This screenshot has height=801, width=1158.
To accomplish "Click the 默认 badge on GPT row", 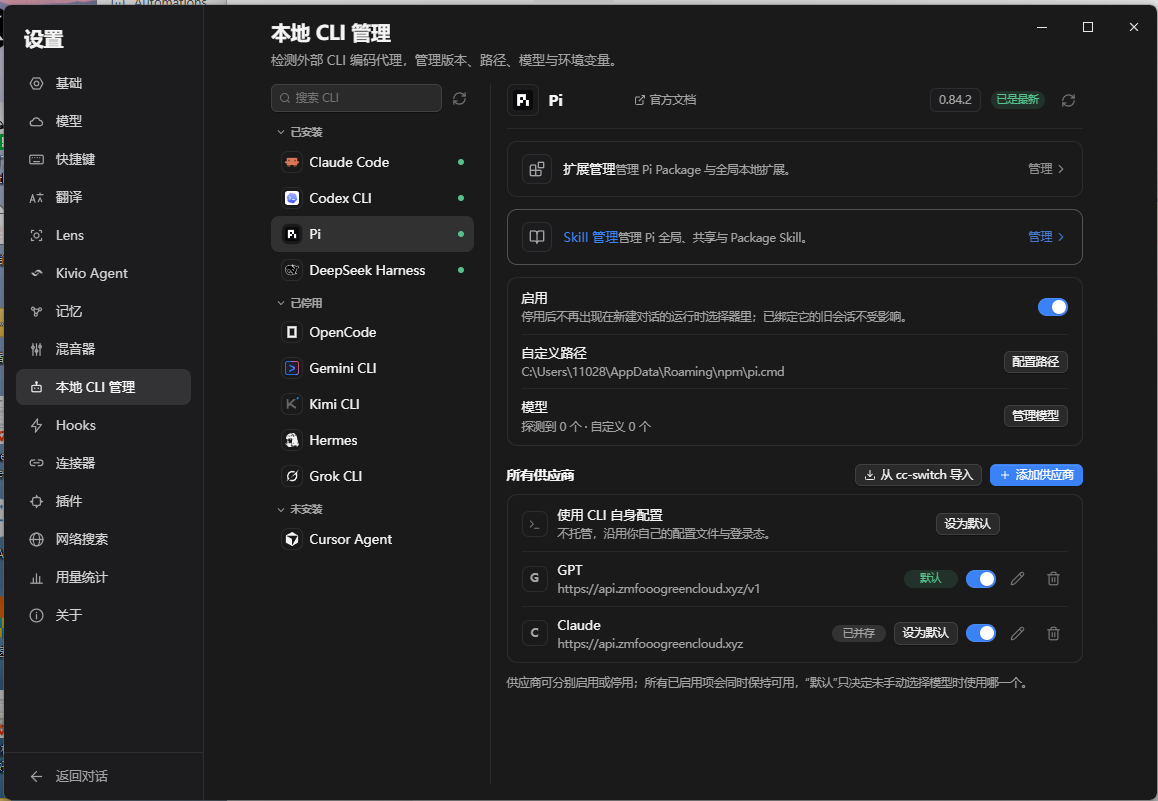I will point(931,579).
